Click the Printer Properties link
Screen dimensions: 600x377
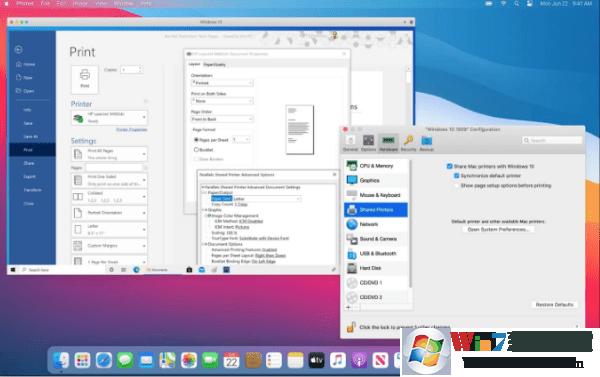131,130
